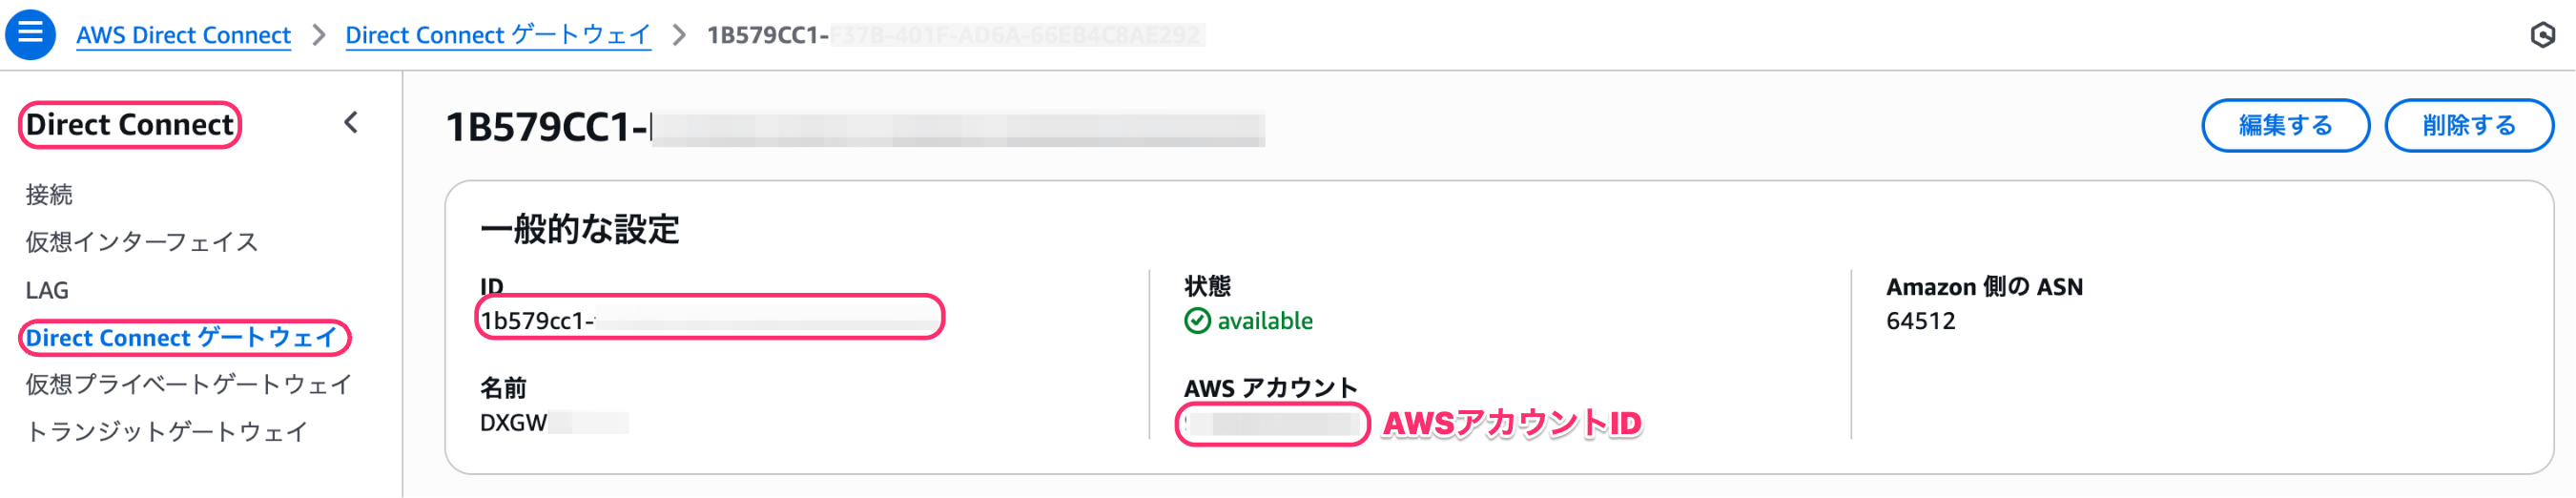Click the first breadcrumb chevron separator
Screen dimensions: 2576x498
click(319, 35)
